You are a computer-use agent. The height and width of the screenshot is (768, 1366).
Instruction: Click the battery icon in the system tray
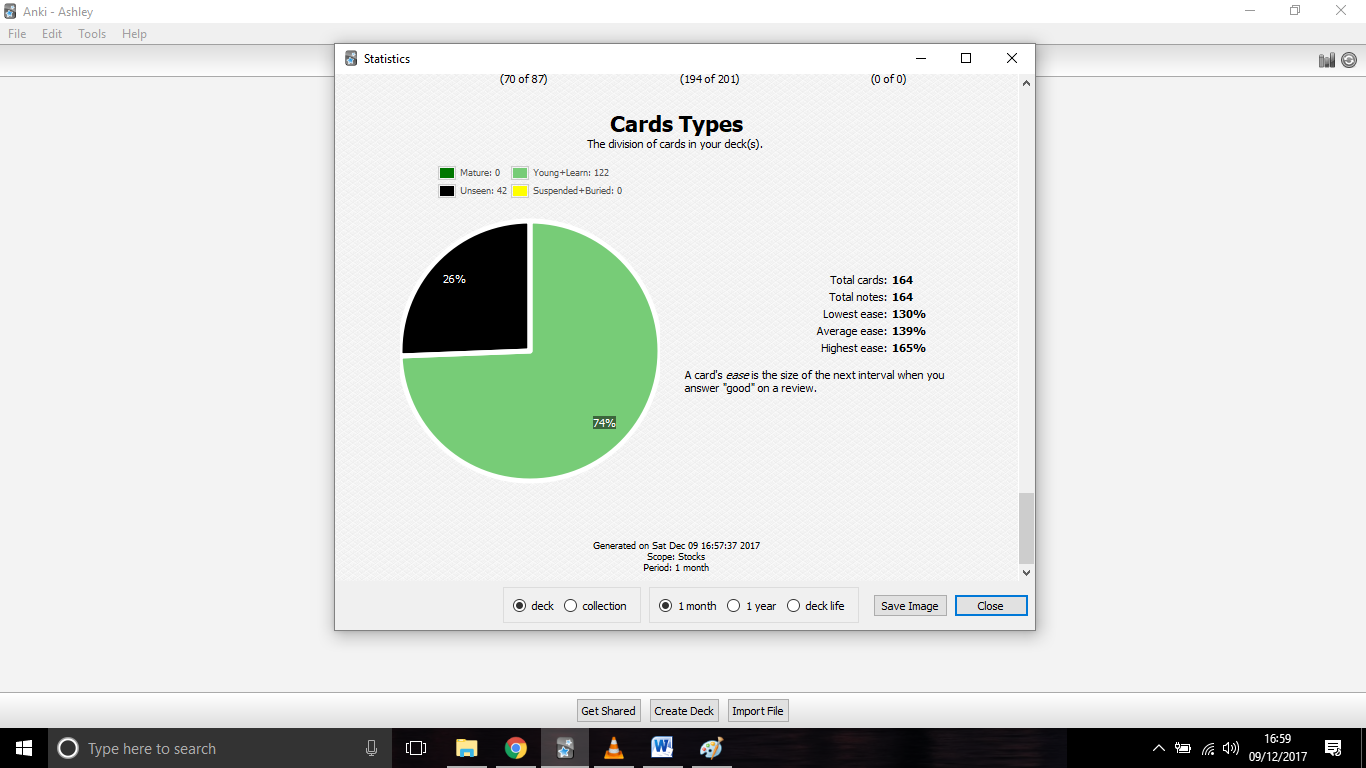point(1183,748)
